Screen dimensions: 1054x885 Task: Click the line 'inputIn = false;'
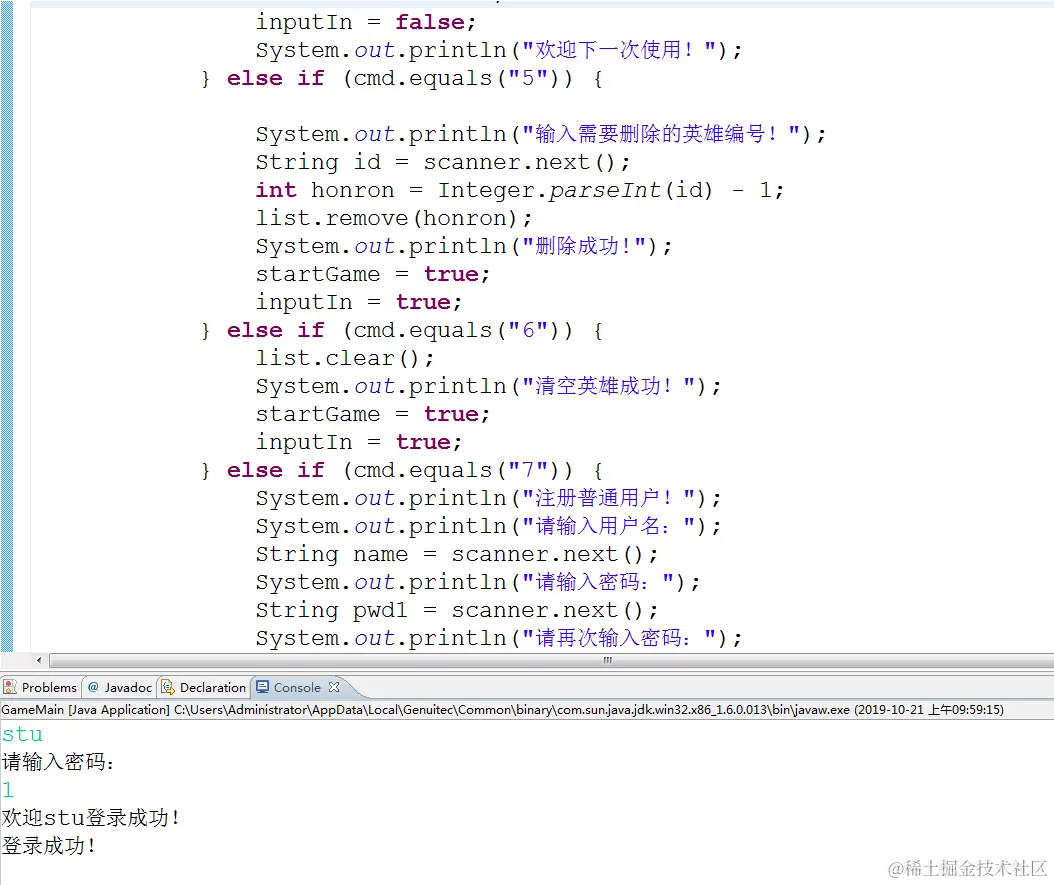pos(366,22)
